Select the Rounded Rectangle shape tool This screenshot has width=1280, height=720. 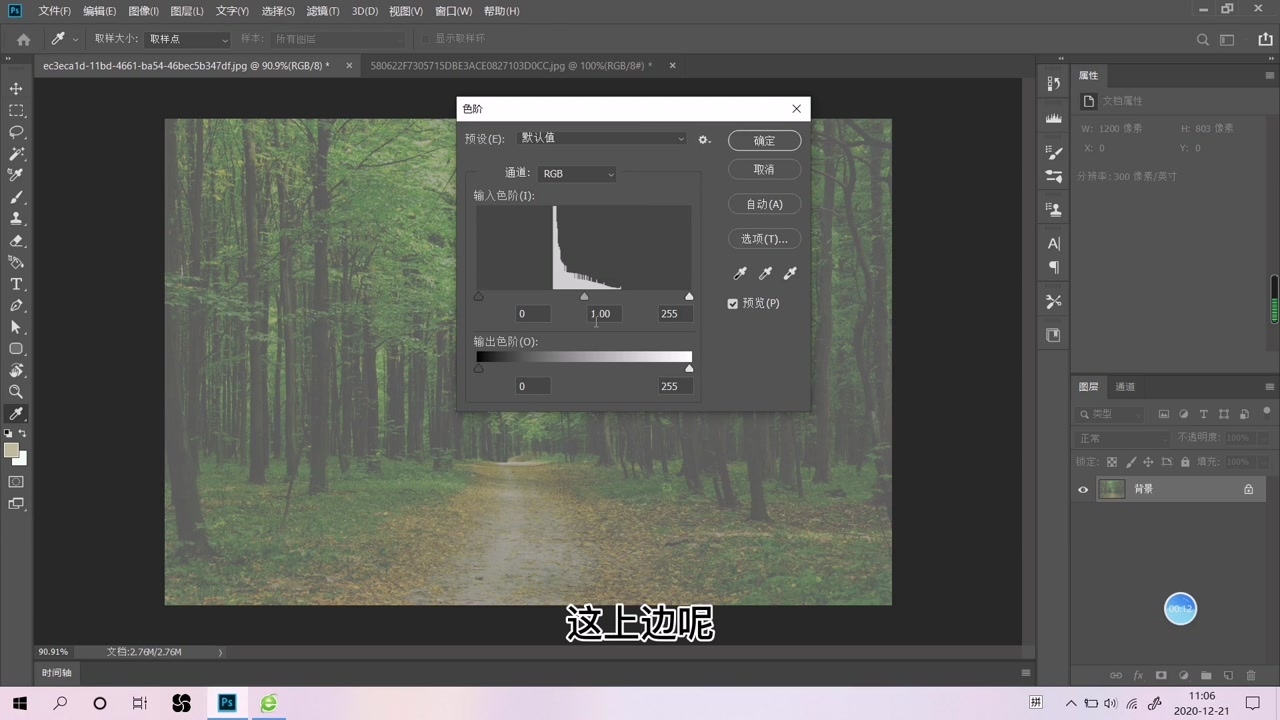point(16,349)
